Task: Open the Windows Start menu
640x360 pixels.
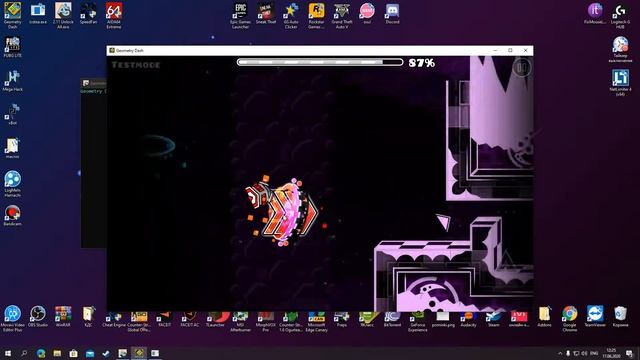Action: [x=8, y=353]
